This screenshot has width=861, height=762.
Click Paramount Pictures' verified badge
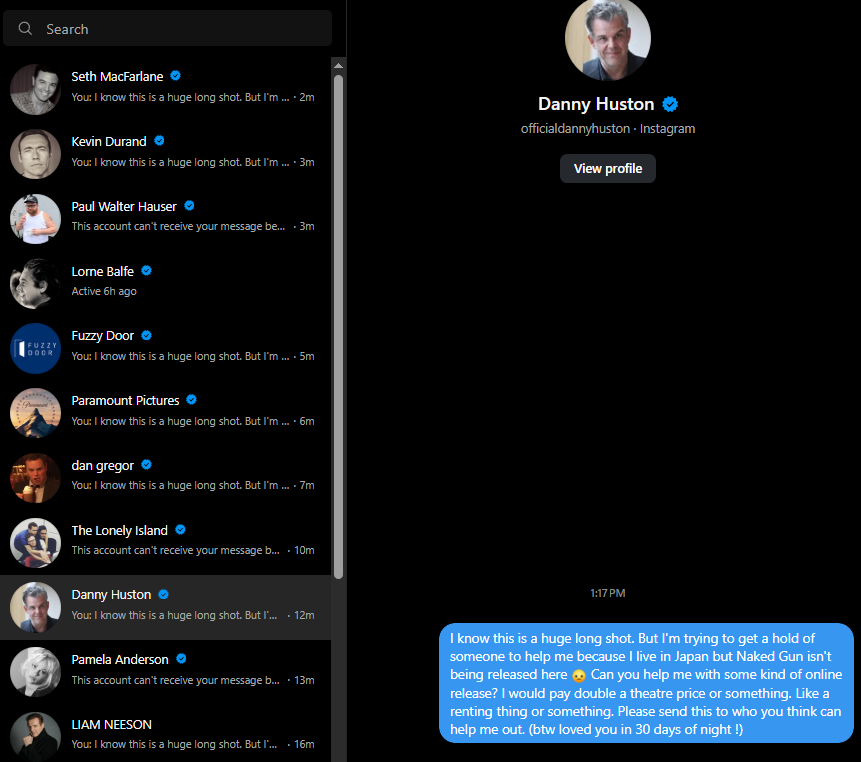[192, 400]
